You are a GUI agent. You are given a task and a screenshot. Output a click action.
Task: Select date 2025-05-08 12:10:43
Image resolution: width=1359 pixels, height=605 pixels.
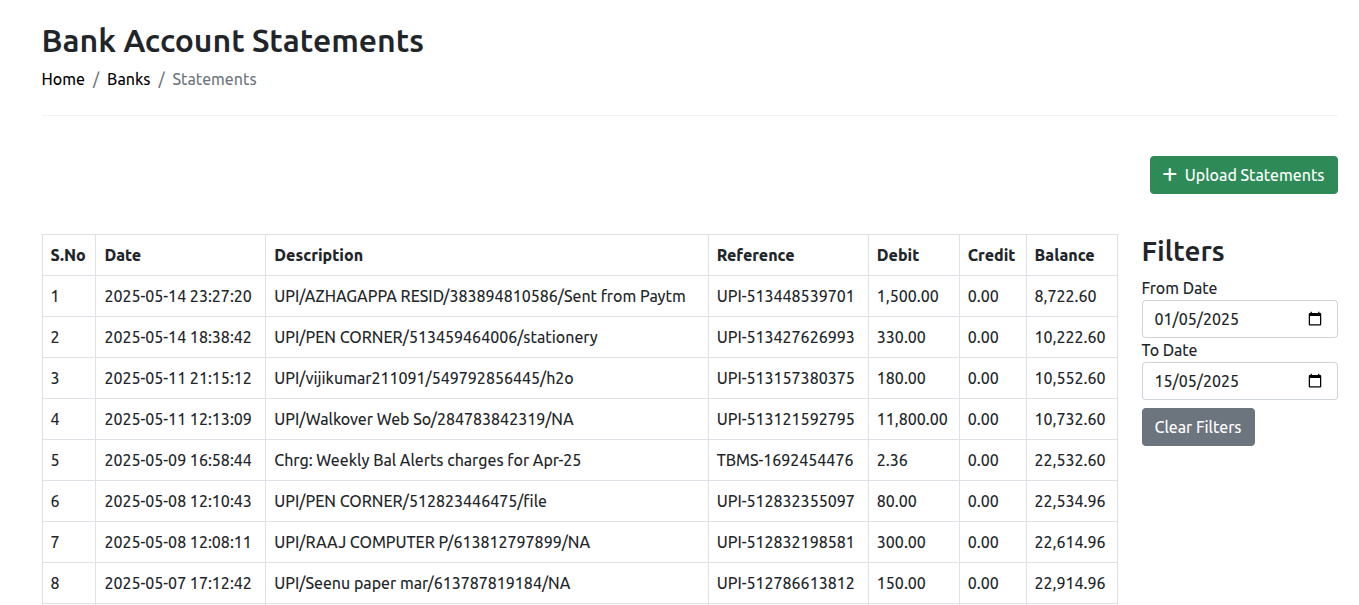tap(178, 501)
